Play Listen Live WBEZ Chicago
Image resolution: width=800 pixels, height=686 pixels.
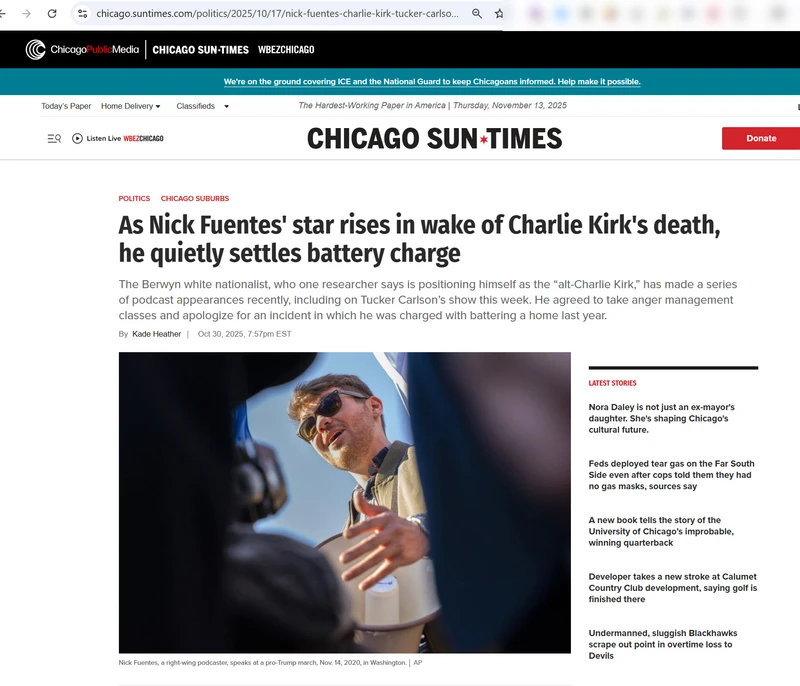tap(118, 138)
